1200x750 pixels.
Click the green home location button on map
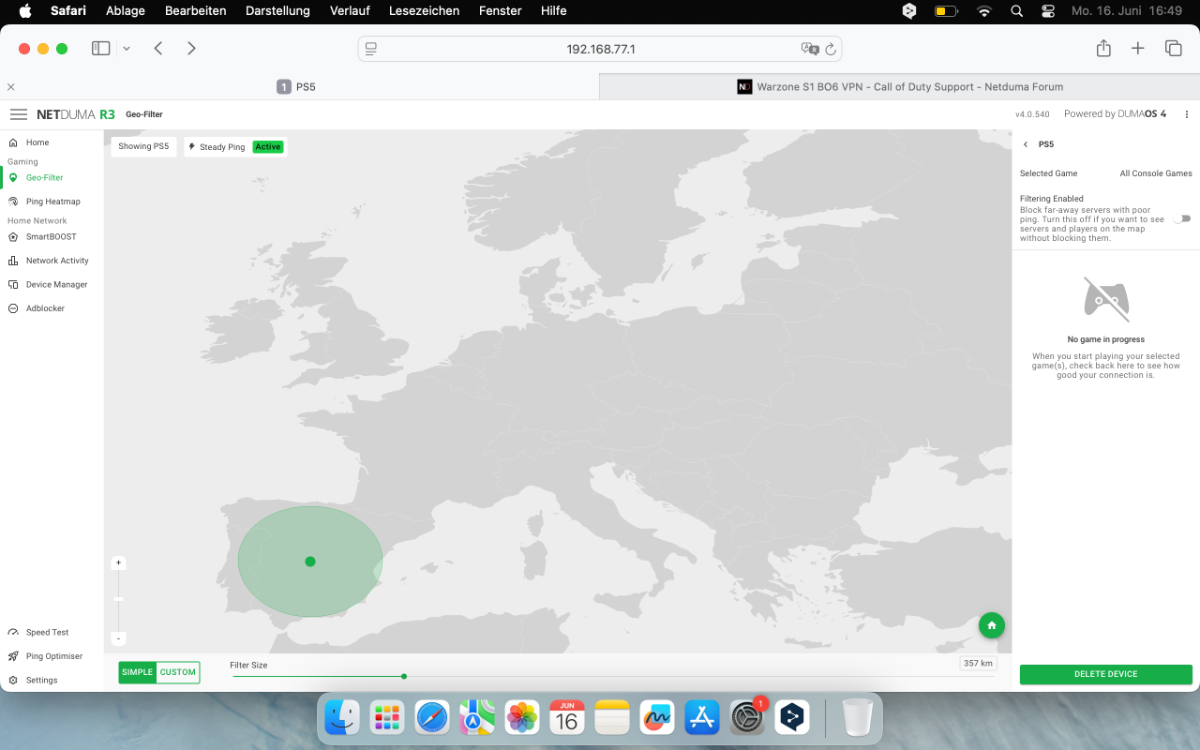click(x=992, y=625)
